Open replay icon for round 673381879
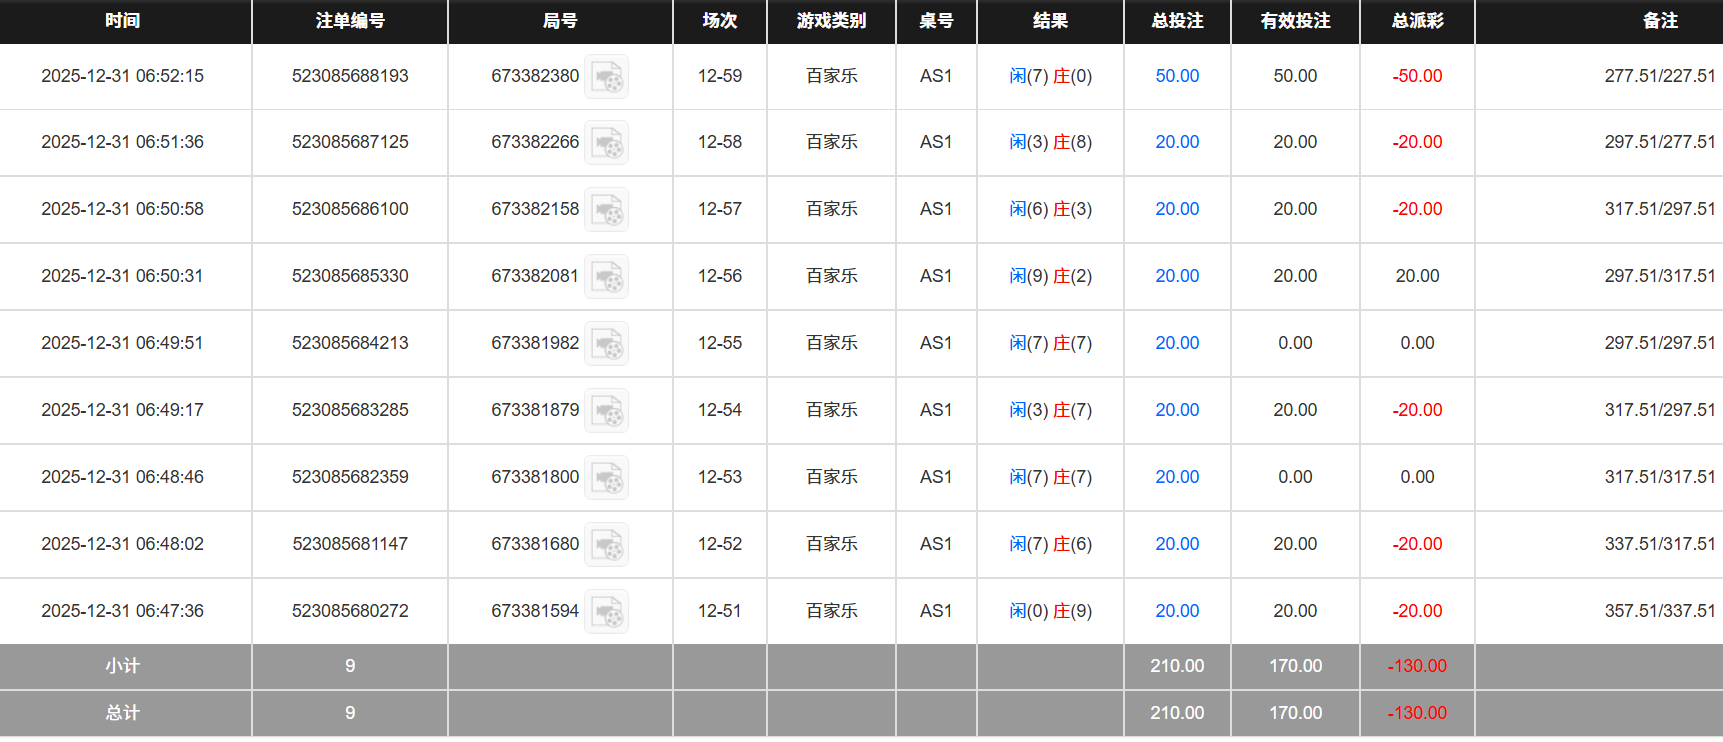Screen dimensions: 1723x742 click(x=606, y=411)
